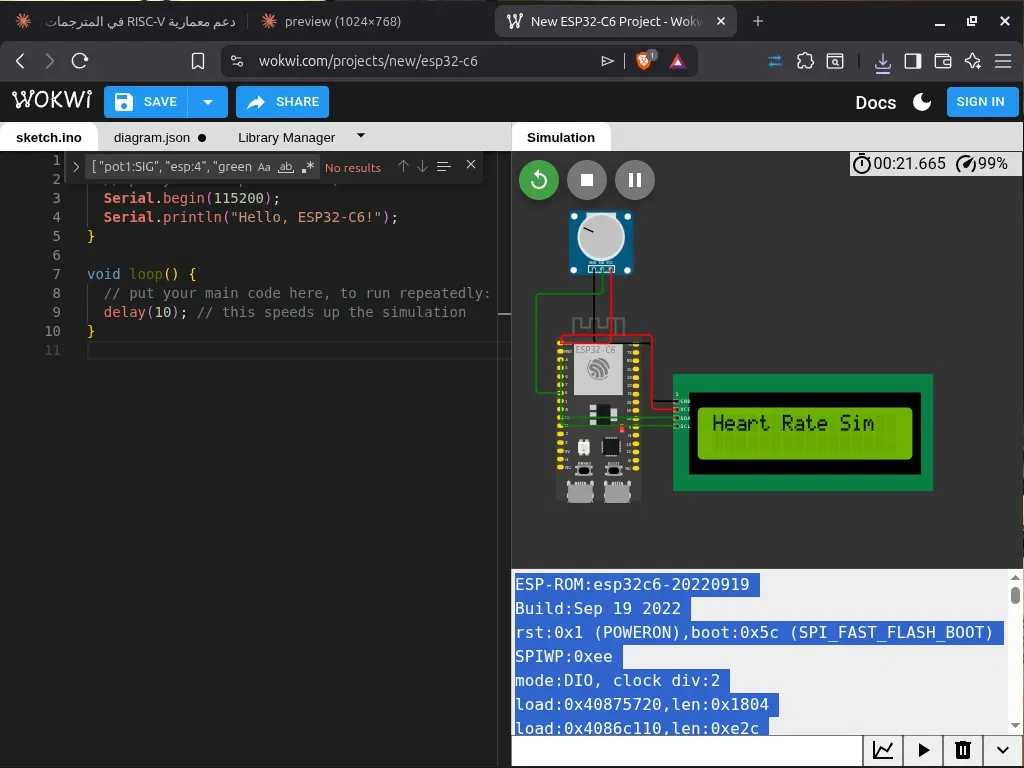Open Brave Shields icon

645,60
